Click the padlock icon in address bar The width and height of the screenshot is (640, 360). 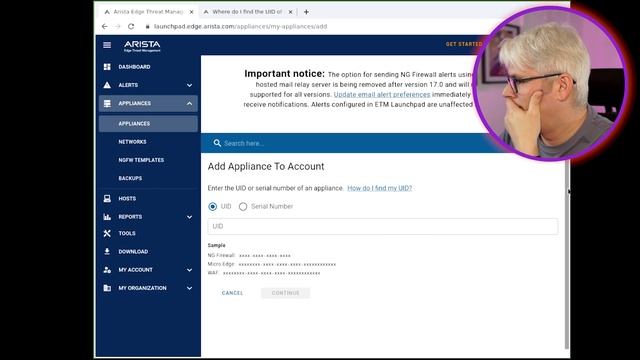pyautogui.click(x=147, y=26)
